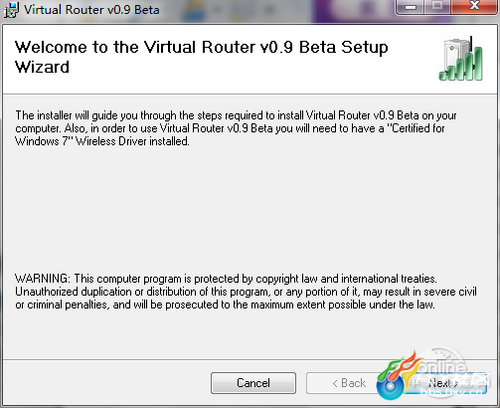Click the disabled maximize button
The width and height of the screenshot is (500, 408).
coord(437,6)
